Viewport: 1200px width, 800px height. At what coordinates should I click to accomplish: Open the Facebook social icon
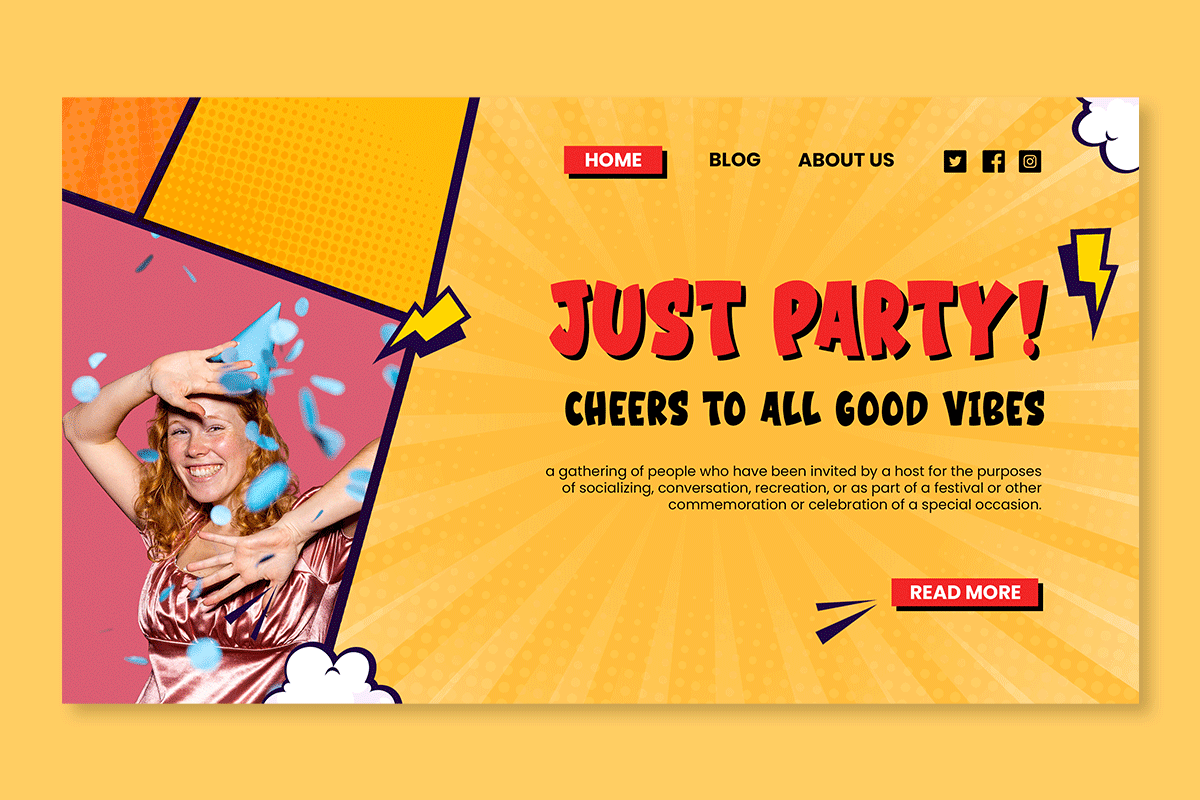[x=993, y=161]
